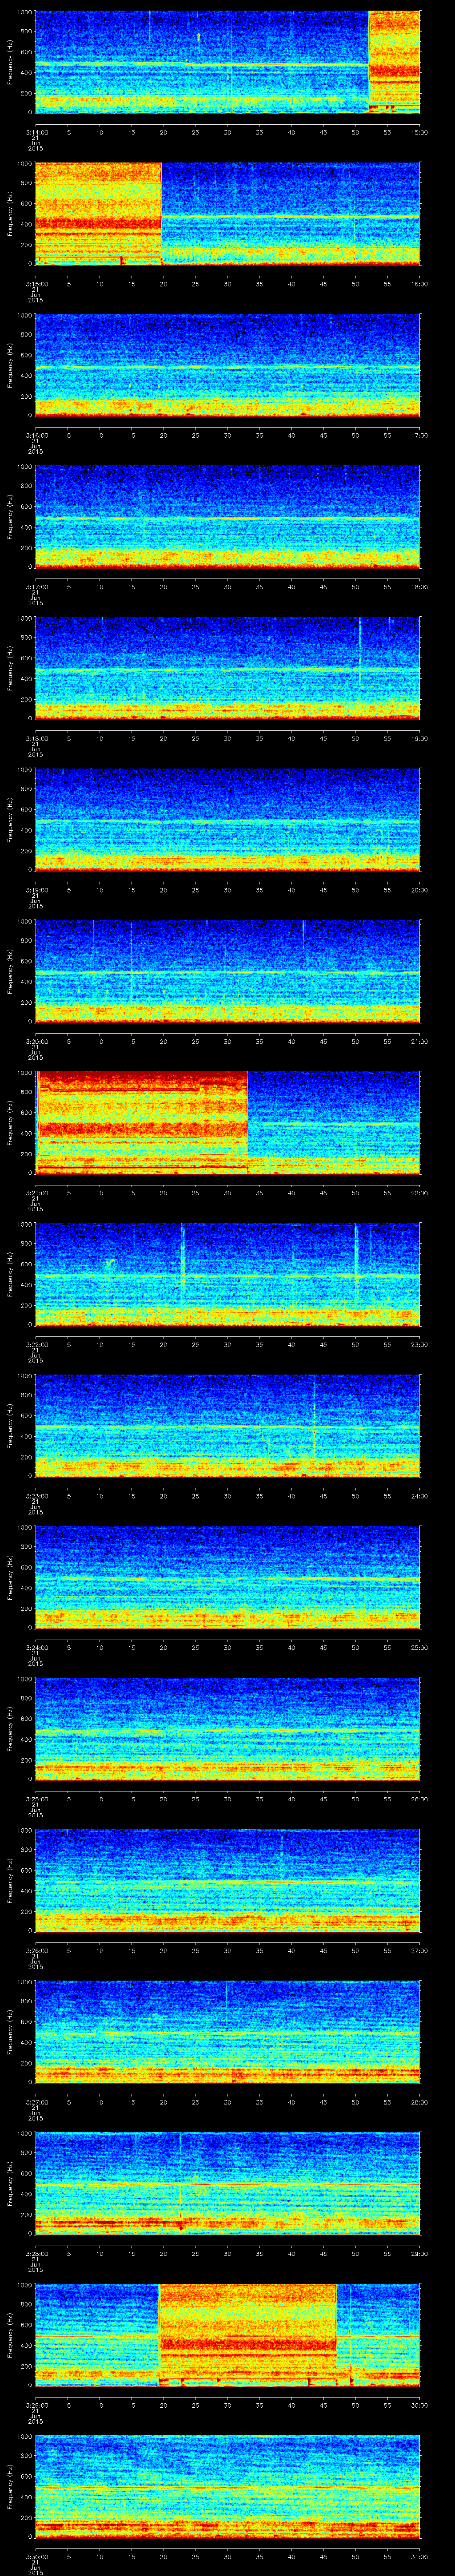
Task: Click the '3:18:00' start time label
Action: (x=36, y=738)
